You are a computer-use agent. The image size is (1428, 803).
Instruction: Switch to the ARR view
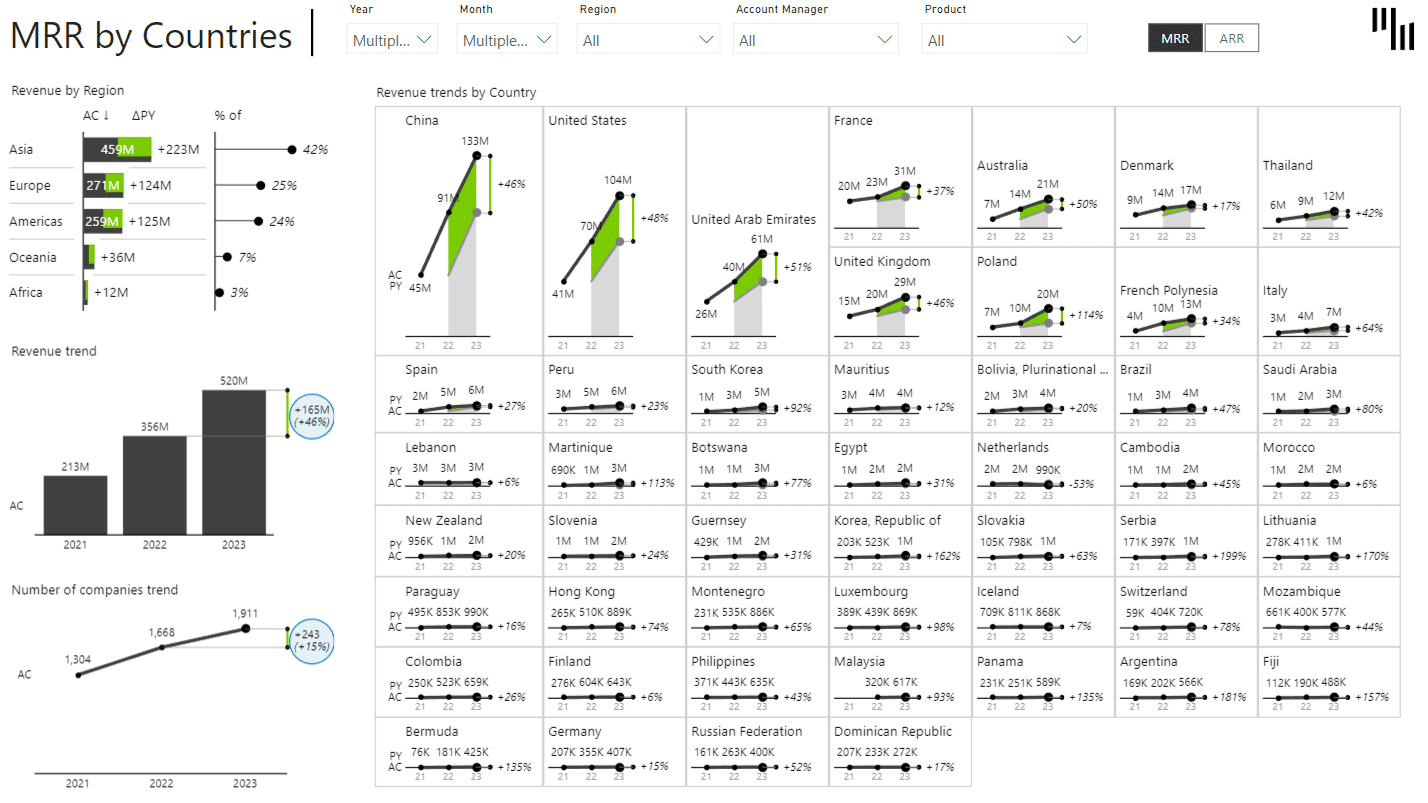pyautogui.click(x=1232, y=37)
